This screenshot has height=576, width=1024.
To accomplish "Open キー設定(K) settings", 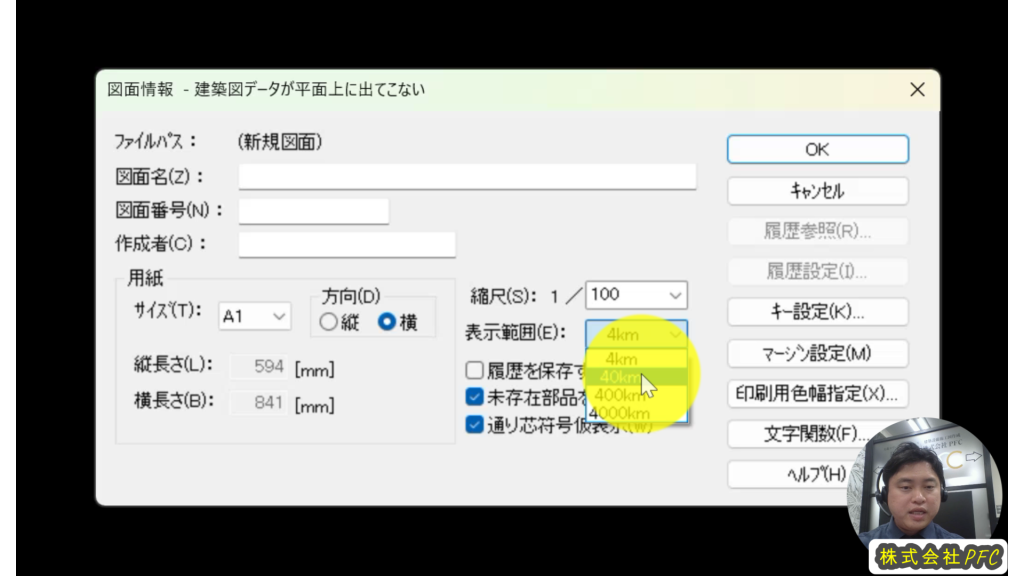I will pos(818,312).
